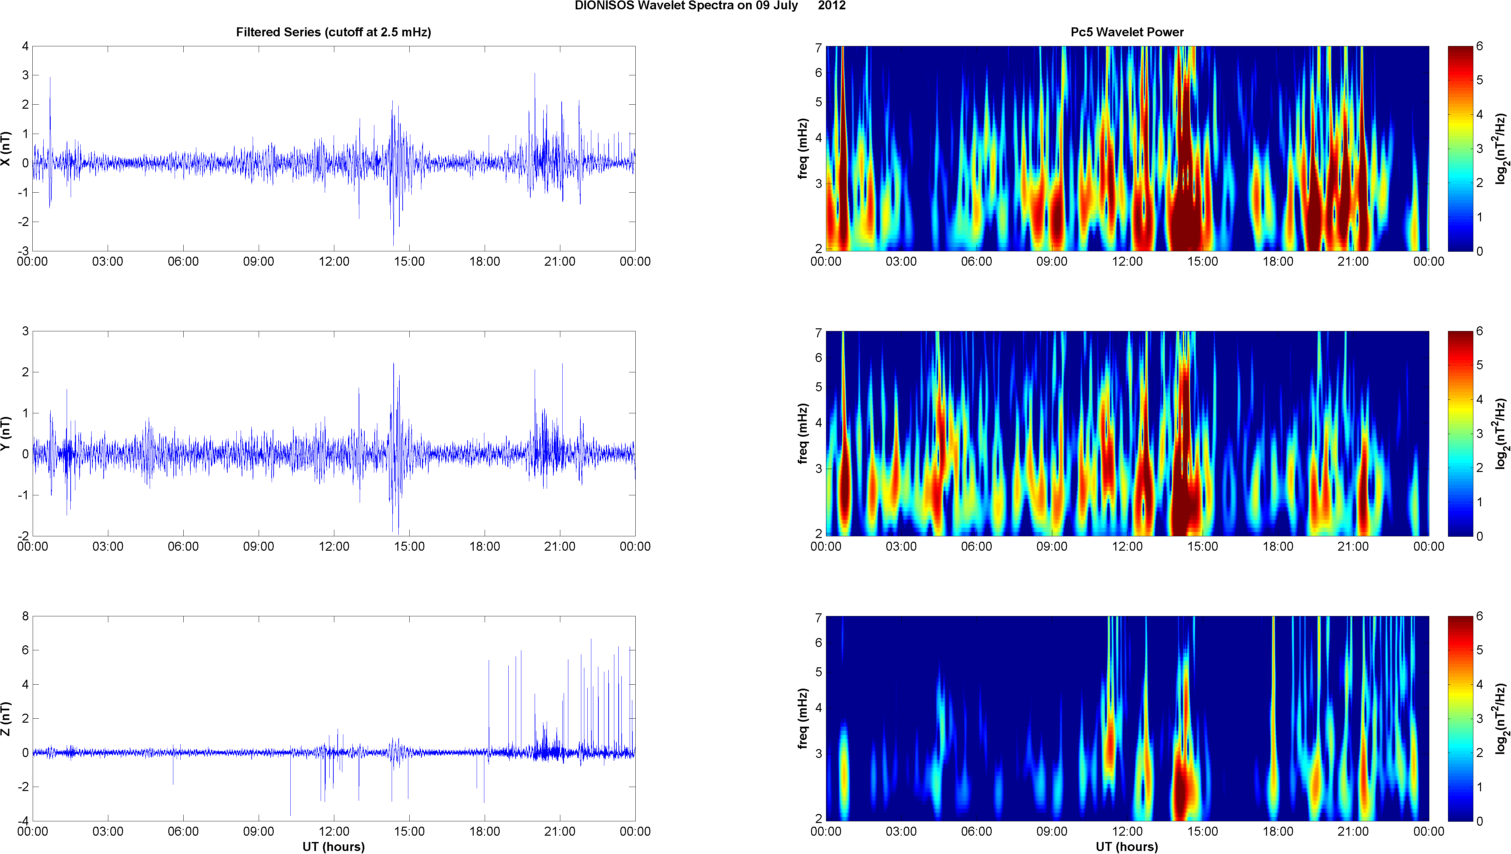
Task: Click the 06:00 tick under the bottom spectrogram
Action: (x=977, y=832)
